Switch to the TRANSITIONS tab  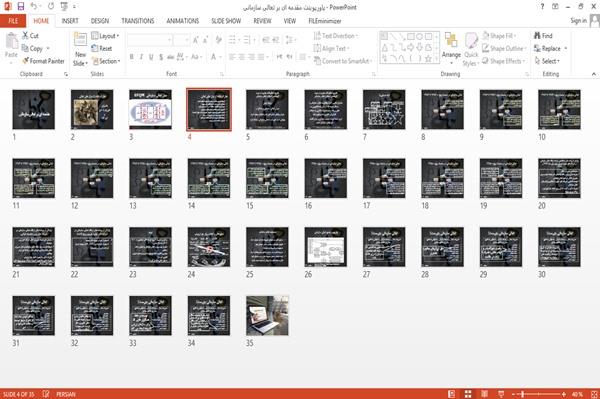pos(138,21)
